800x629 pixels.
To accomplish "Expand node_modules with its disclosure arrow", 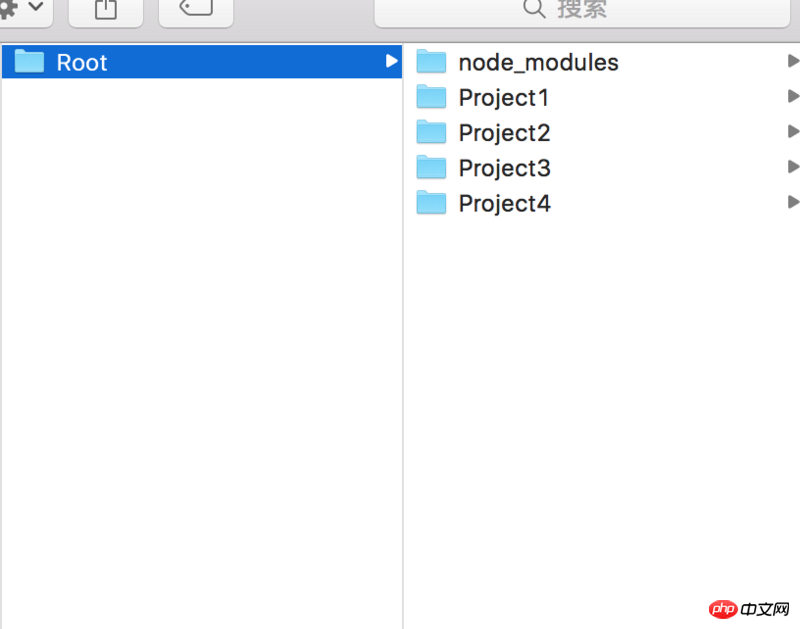I will (793, 61).
